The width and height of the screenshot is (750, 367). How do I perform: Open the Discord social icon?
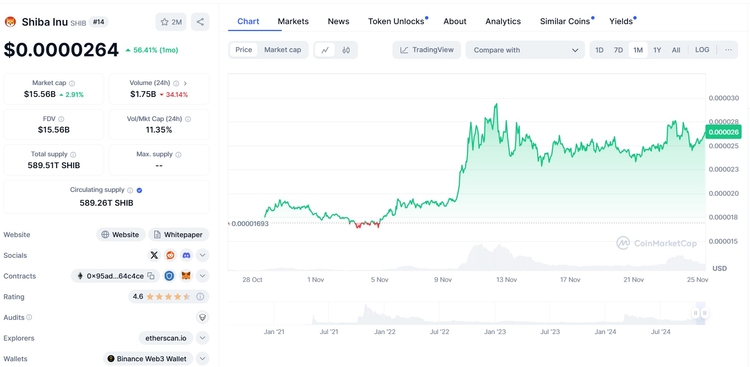[x=187, y=255]
